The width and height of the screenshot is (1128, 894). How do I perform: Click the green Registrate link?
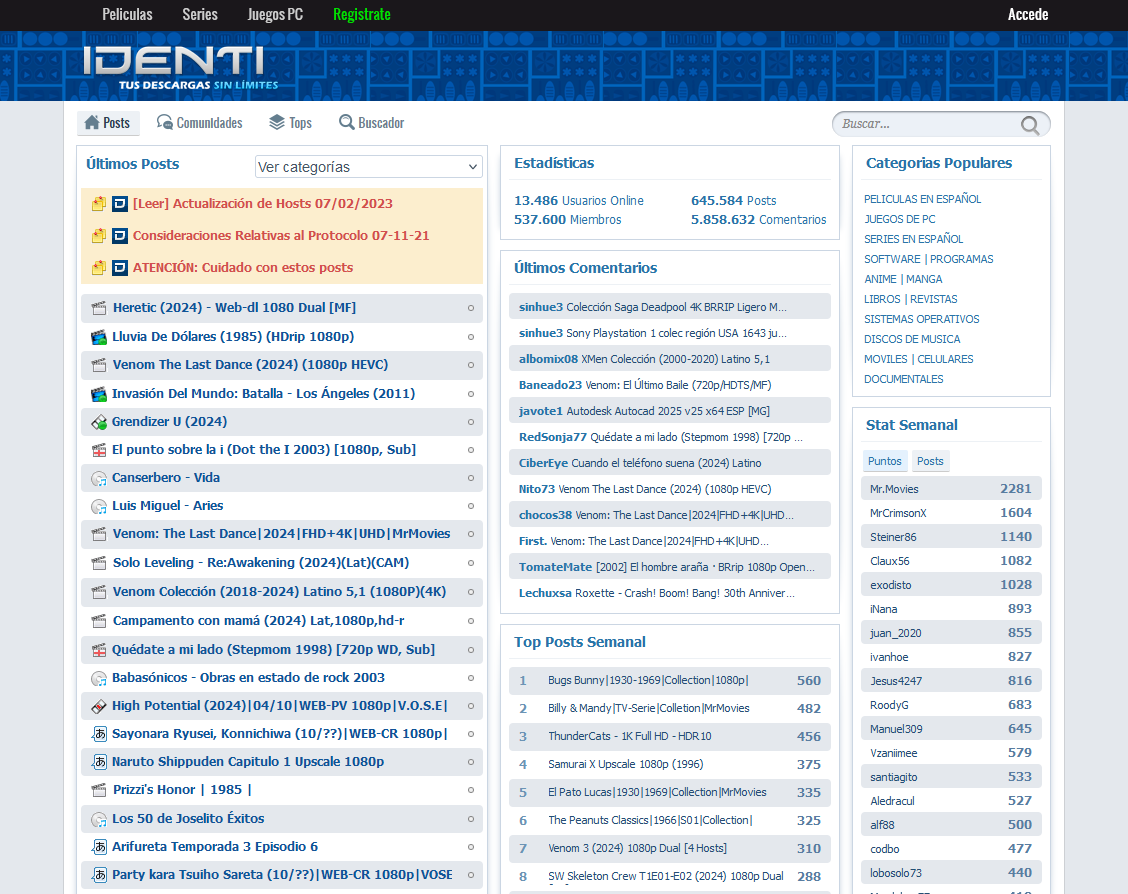click(361, 14)
